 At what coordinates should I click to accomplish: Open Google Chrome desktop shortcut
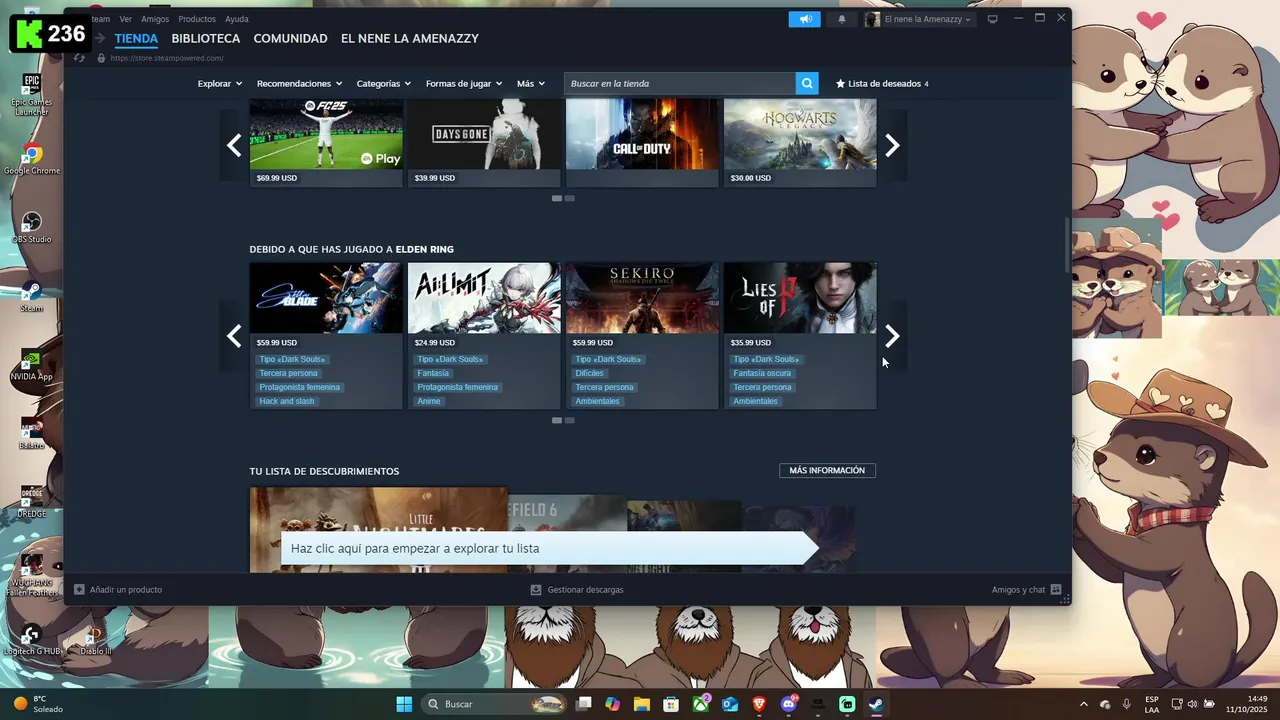(x=32, y=160)
